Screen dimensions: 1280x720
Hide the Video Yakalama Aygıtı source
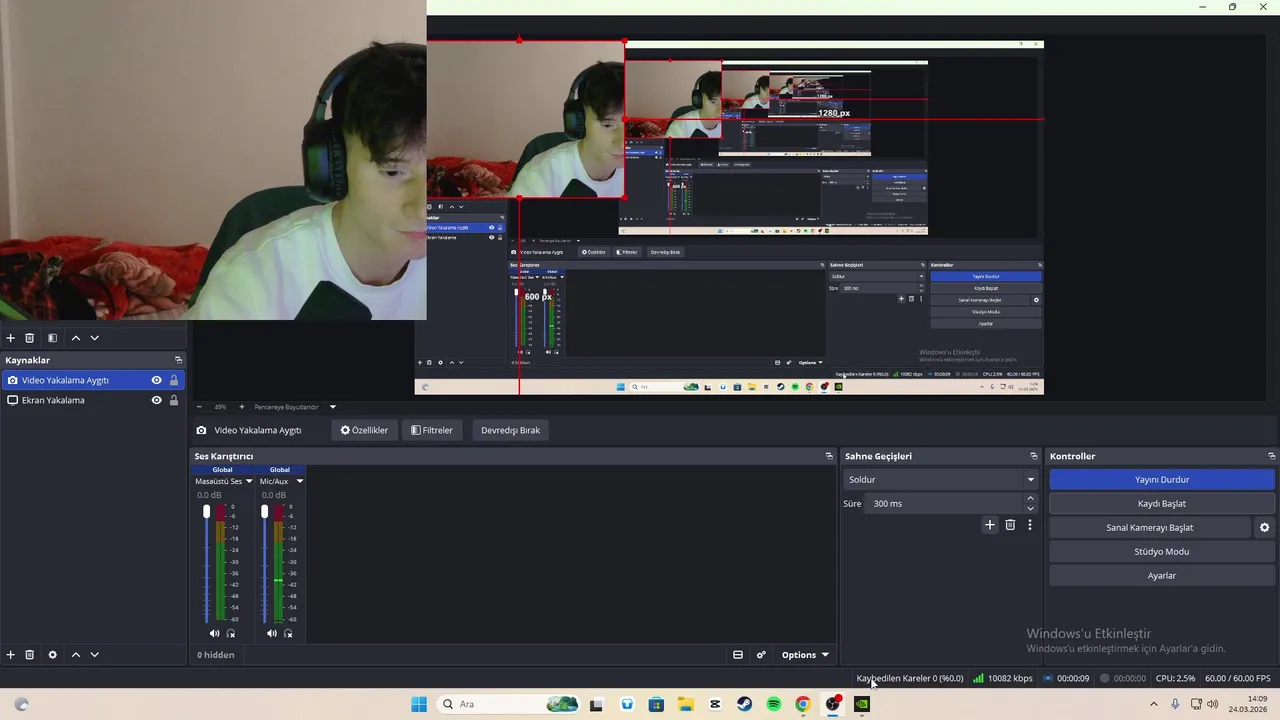[x=156, y=380]
